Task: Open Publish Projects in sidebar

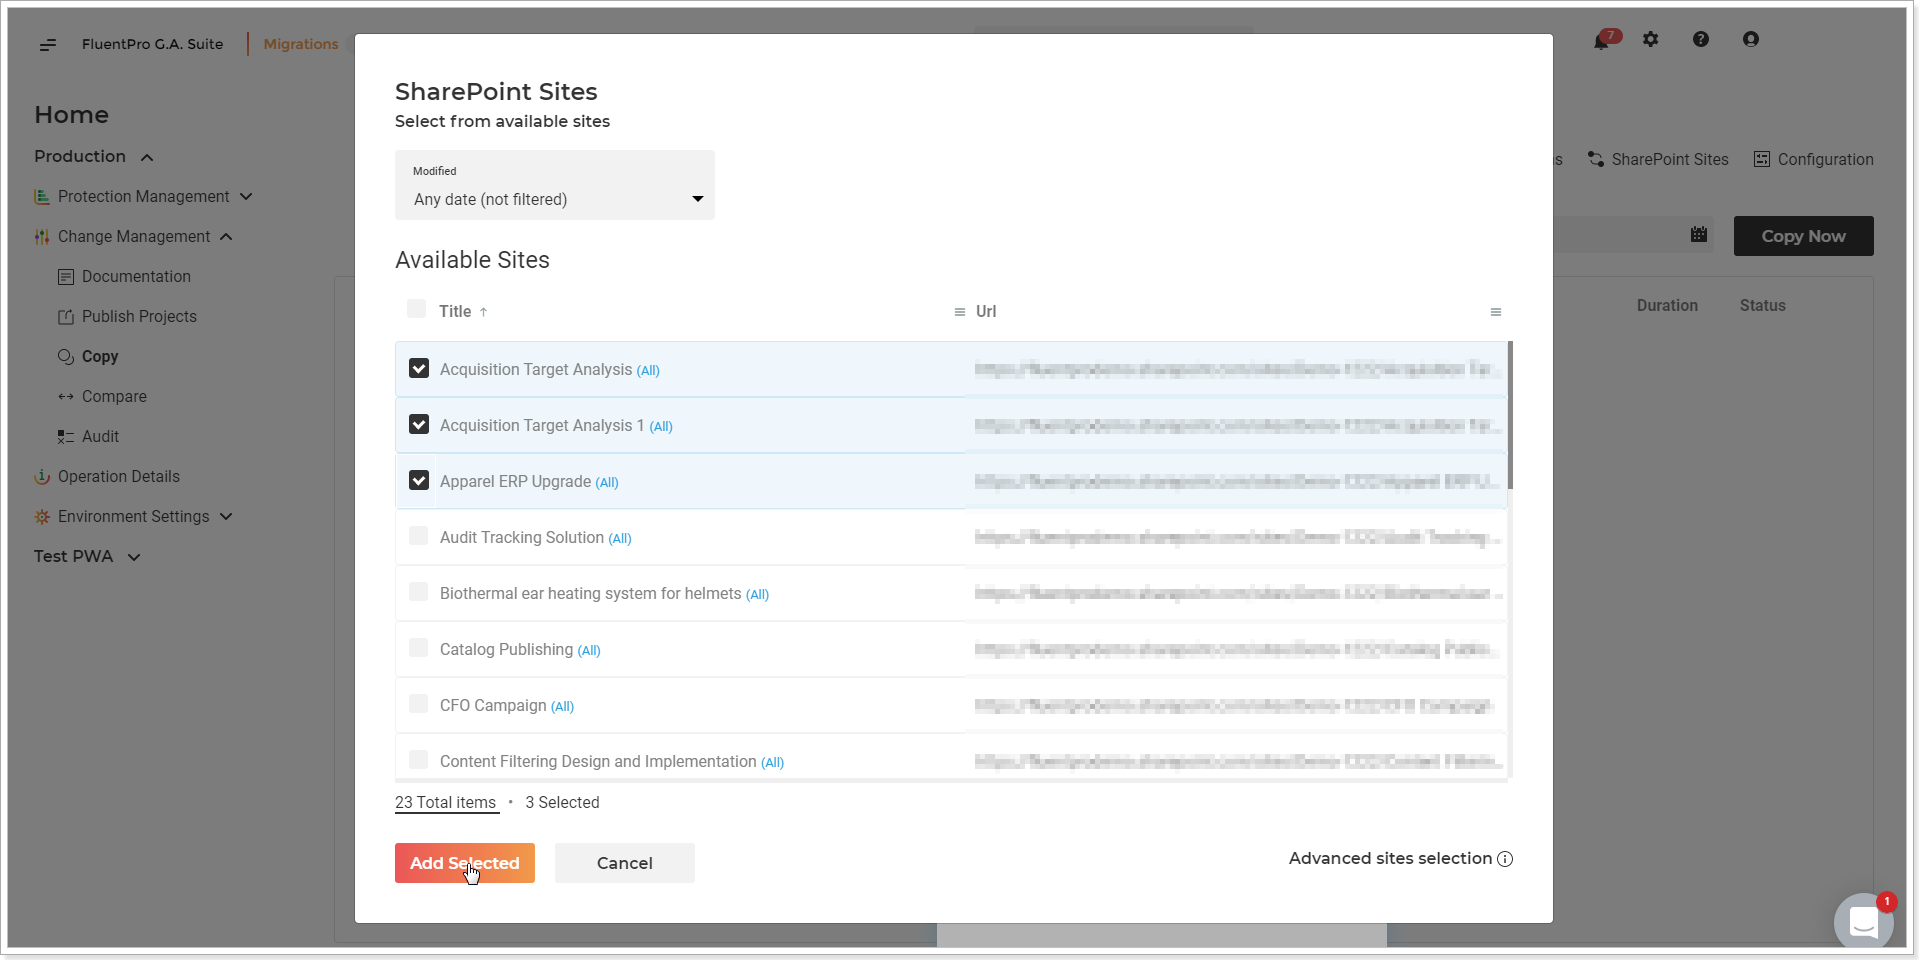Action: 139,316
